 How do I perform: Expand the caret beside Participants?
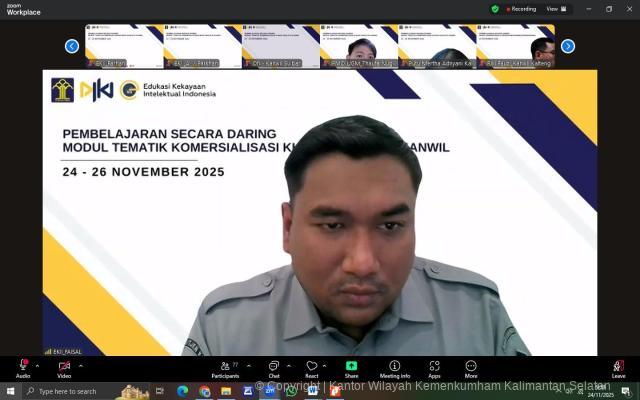[247, 365]
